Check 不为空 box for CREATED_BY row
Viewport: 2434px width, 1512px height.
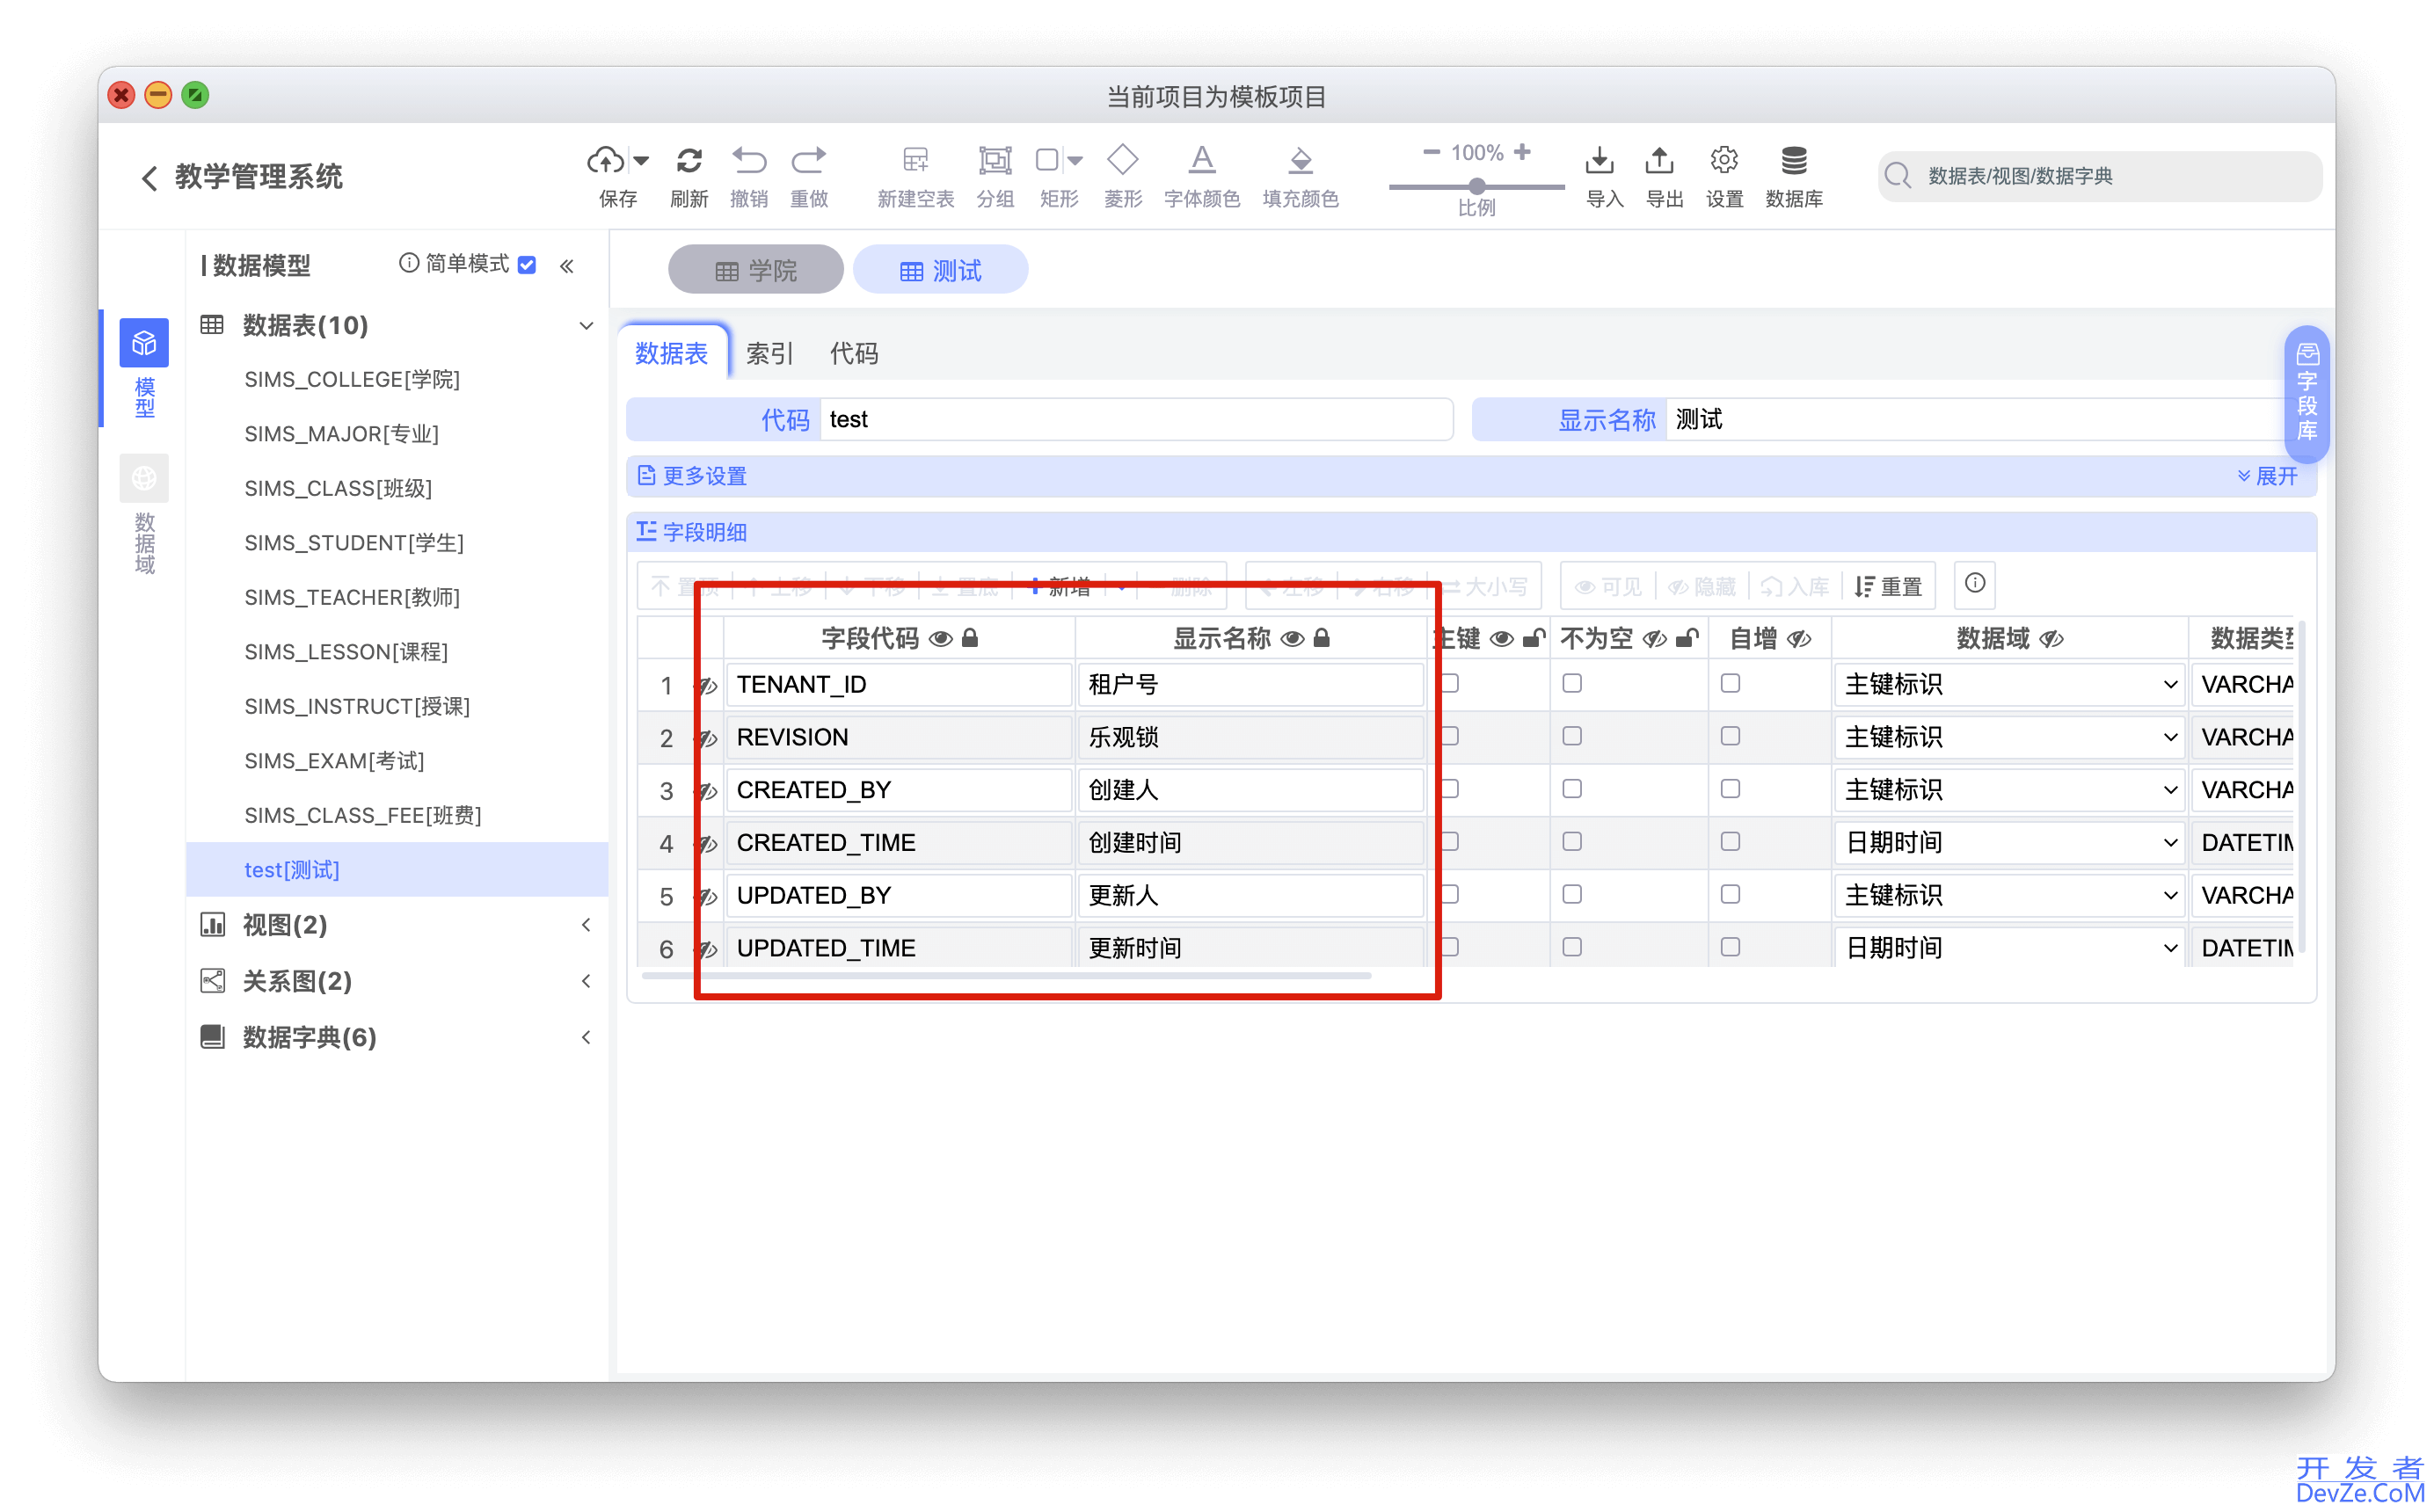[x=1572, y=789]
